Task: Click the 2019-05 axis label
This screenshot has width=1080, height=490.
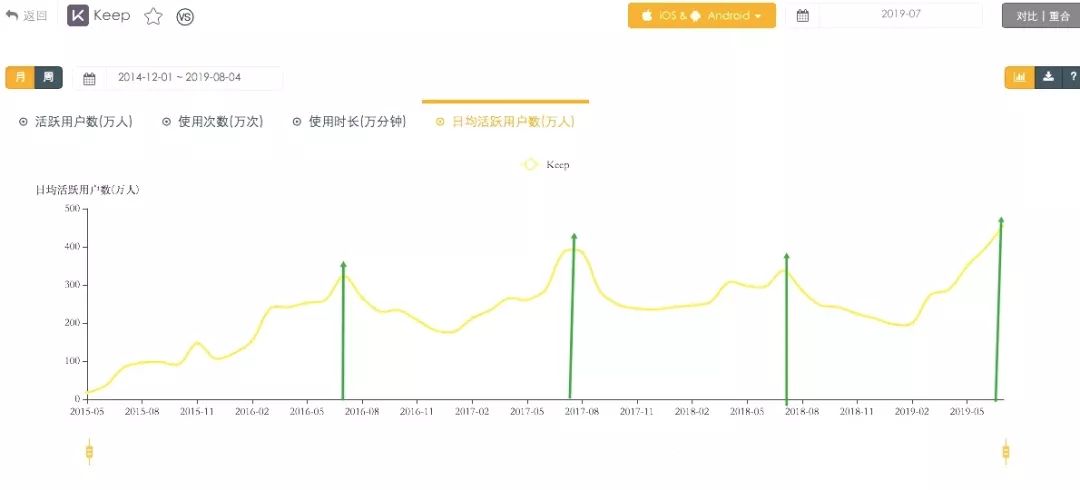Action: (x=967, y=411)
